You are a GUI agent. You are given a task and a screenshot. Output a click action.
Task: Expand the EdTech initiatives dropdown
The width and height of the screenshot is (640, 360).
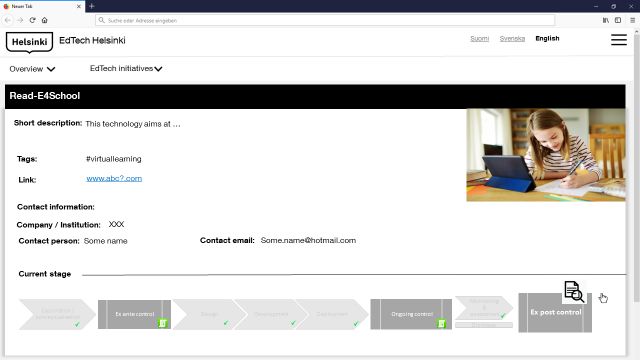126,69
